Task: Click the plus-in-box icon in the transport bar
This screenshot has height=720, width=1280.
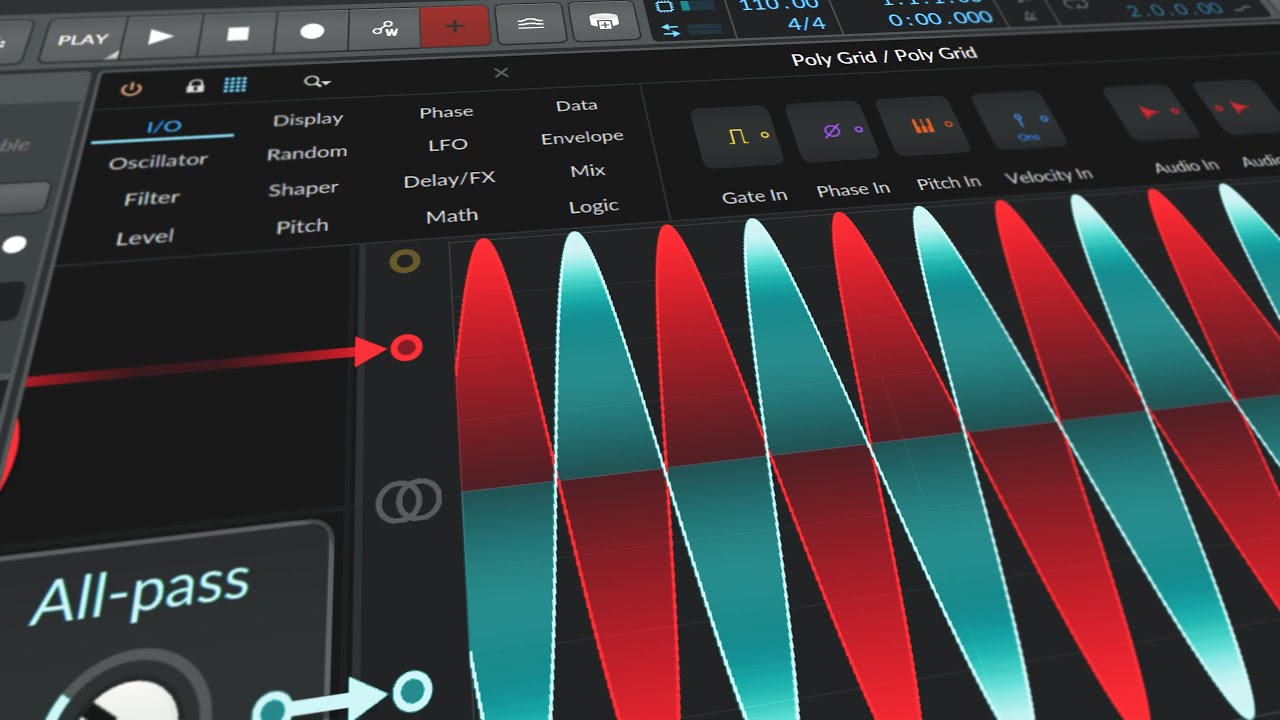Action: click(604, 20)
